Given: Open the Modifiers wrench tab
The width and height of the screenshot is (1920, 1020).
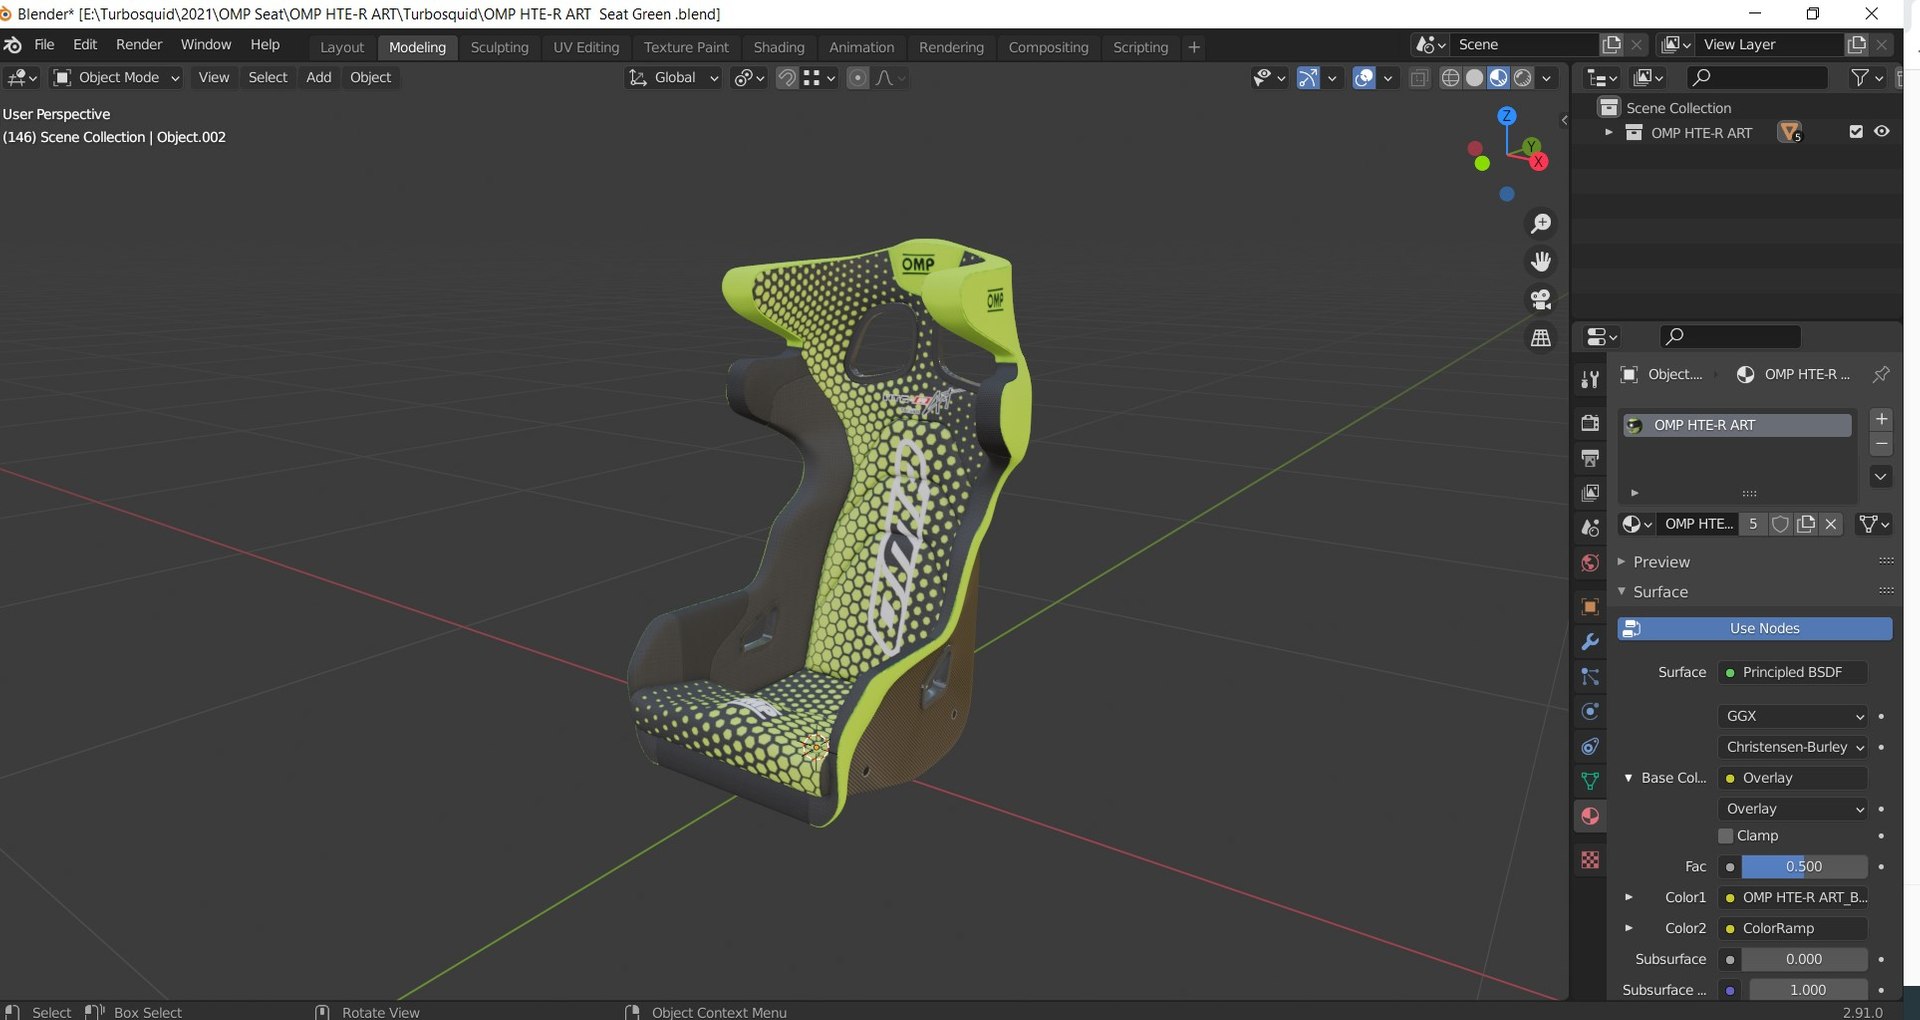Looking at the screenshot, I should [1590, 642].
